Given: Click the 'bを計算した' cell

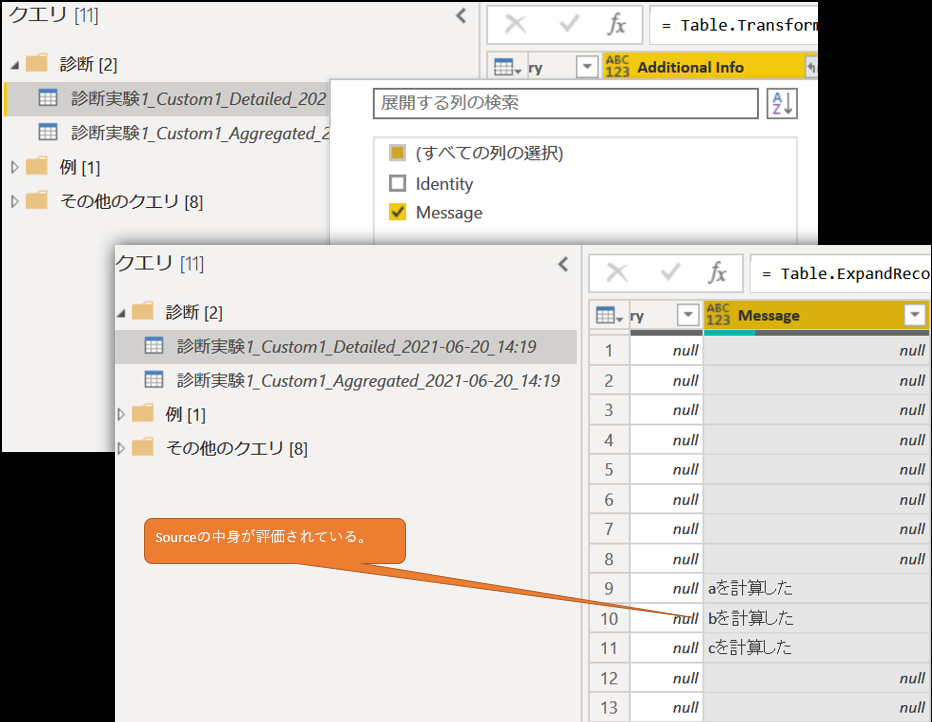Looking at the screenshot, I should pos(816,618).
